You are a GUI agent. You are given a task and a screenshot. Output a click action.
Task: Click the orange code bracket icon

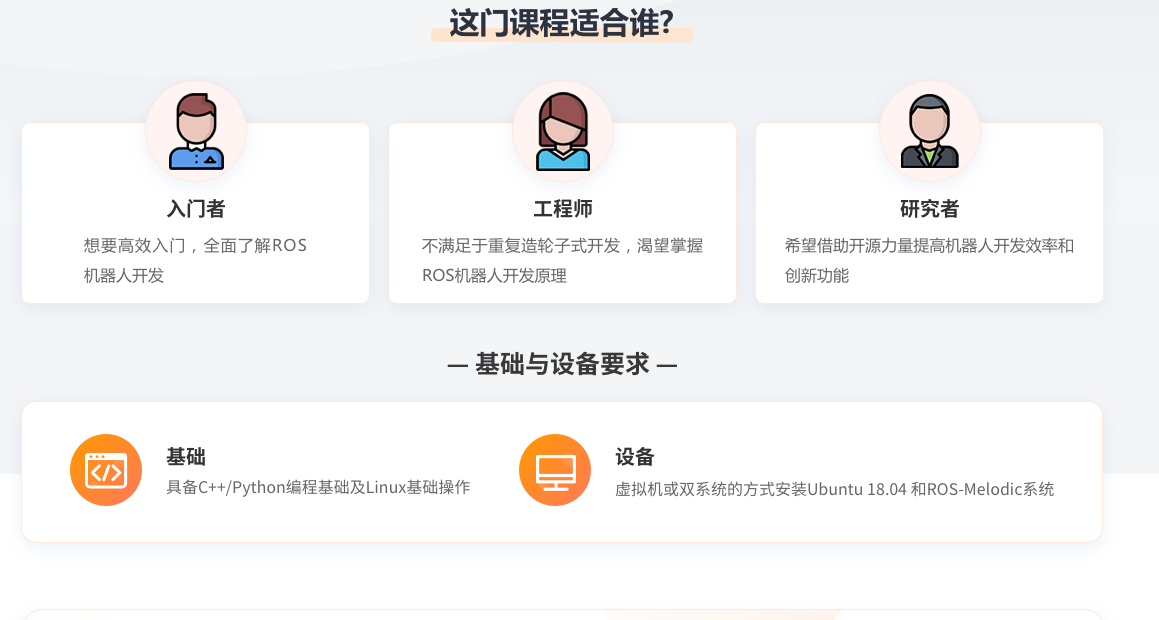click(106, 470)
